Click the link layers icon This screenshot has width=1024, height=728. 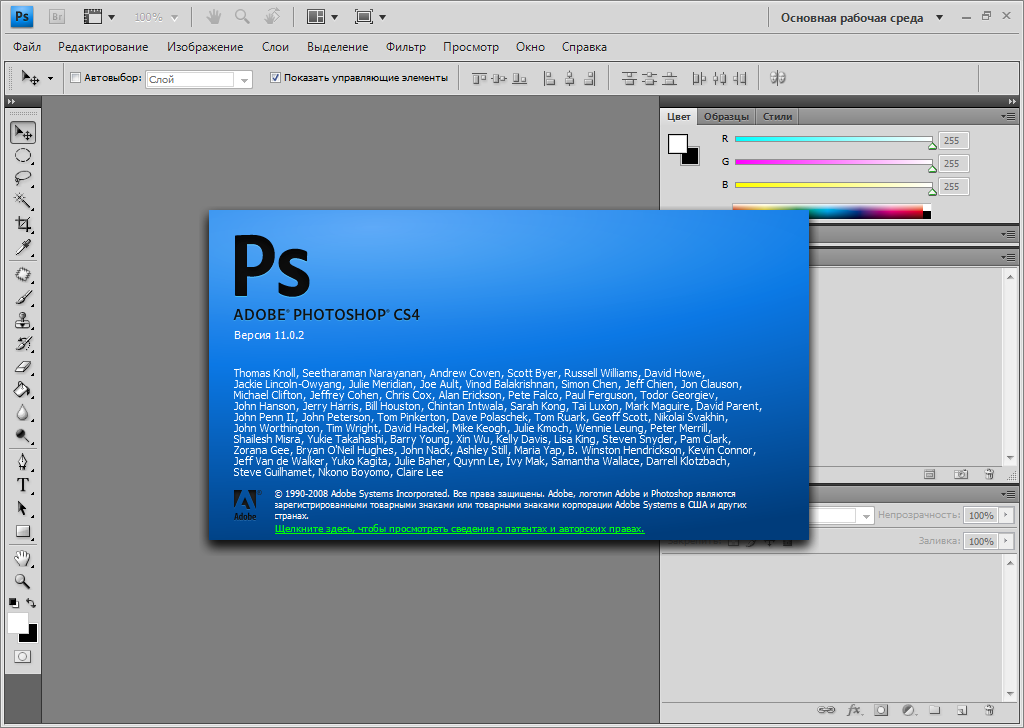826,710
